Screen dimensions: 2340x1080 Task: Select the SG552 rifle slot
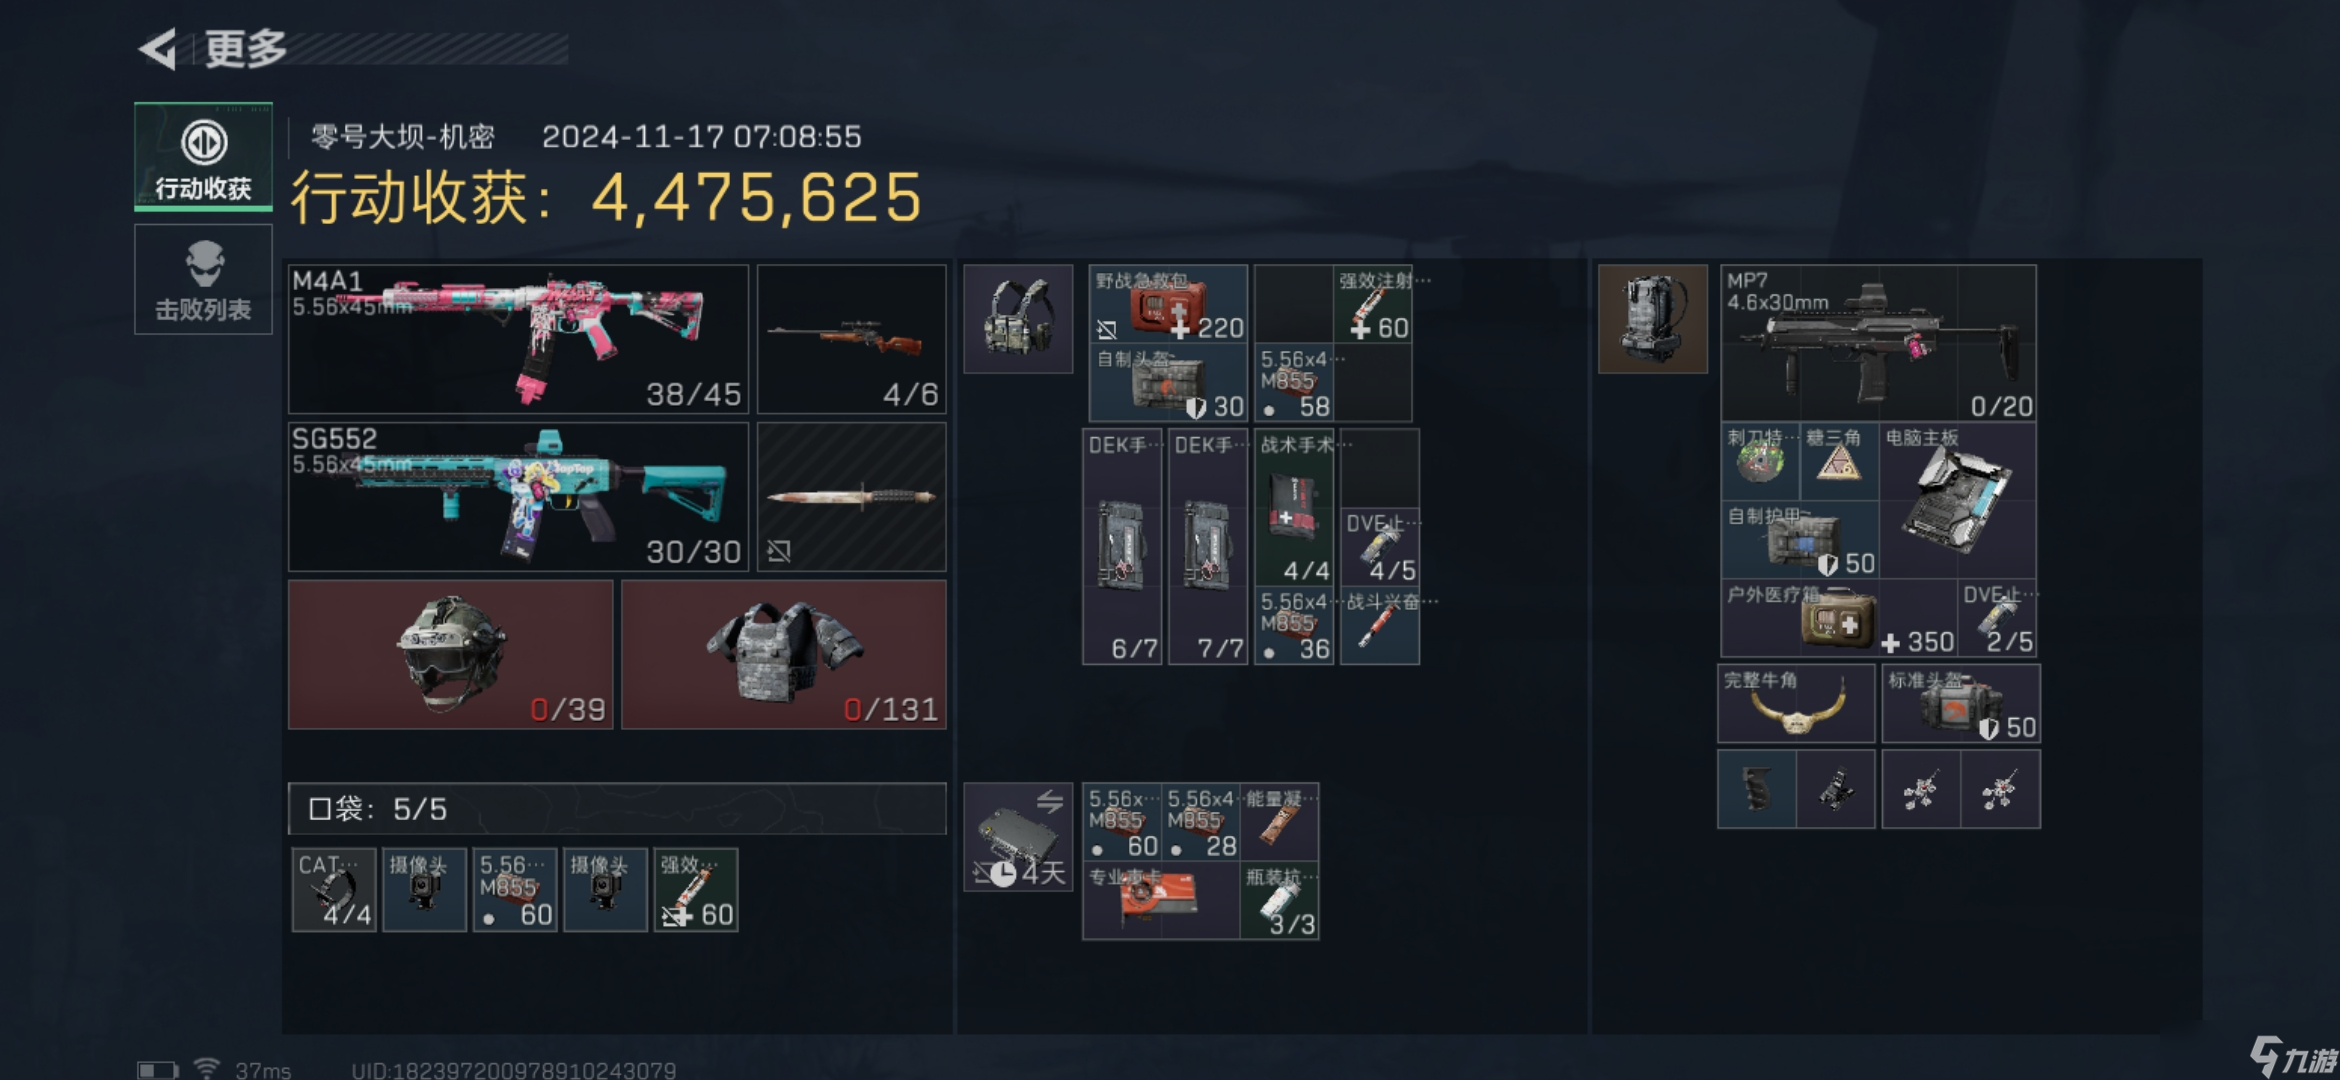coord(518,497)
